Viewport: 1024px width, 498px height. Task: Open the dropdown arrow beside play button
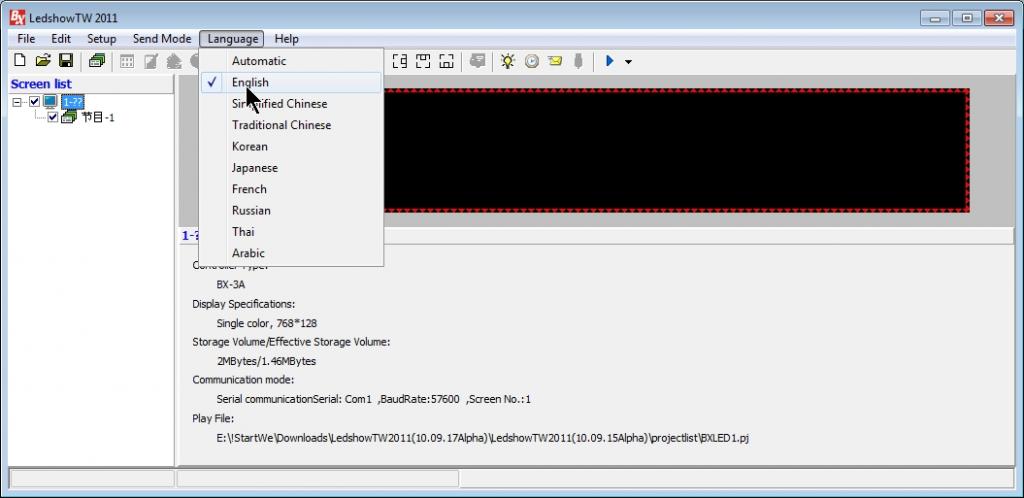coord(628,62)
